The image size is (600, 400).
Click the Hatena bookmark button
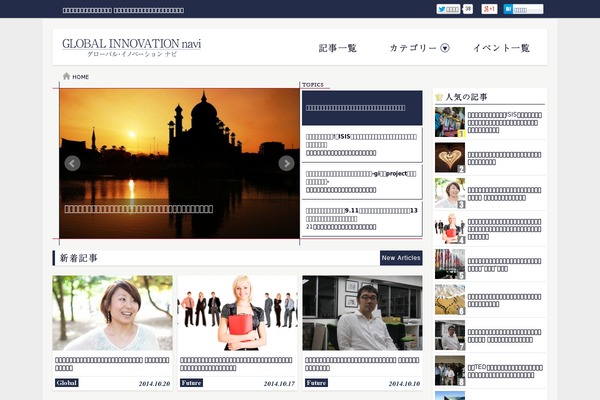(523, 9)
